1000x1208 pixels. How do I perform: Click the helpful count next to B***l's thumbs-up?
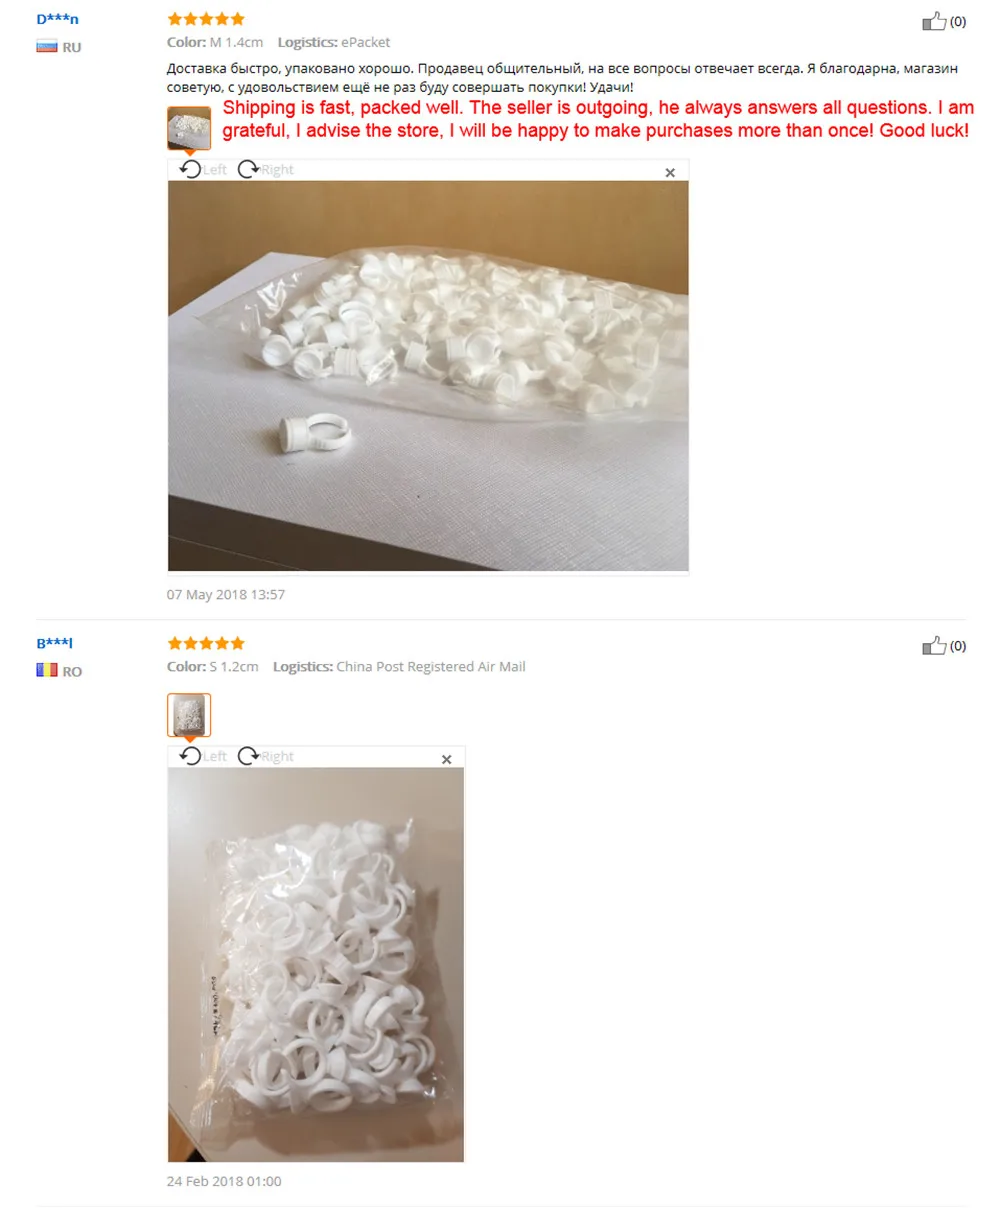[x=958, y=646]
